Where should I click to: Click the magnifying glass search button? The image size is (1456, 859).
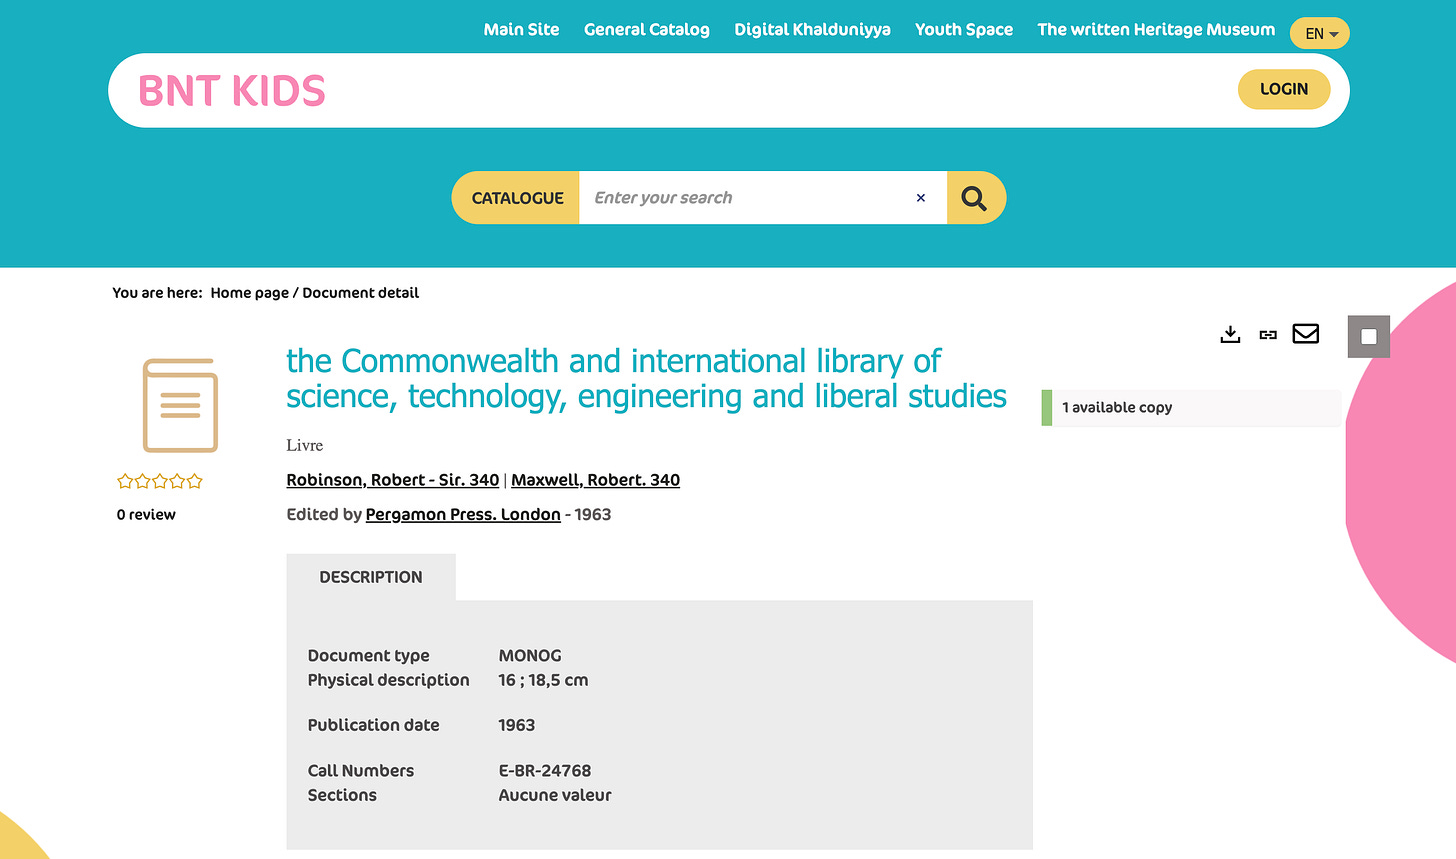click(975, 198)
